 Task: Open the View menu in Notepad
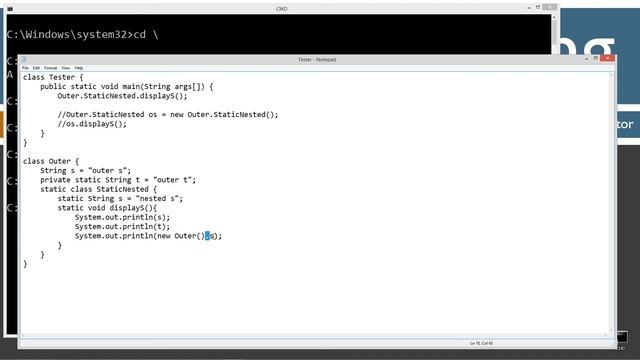[x=66, y=68]
